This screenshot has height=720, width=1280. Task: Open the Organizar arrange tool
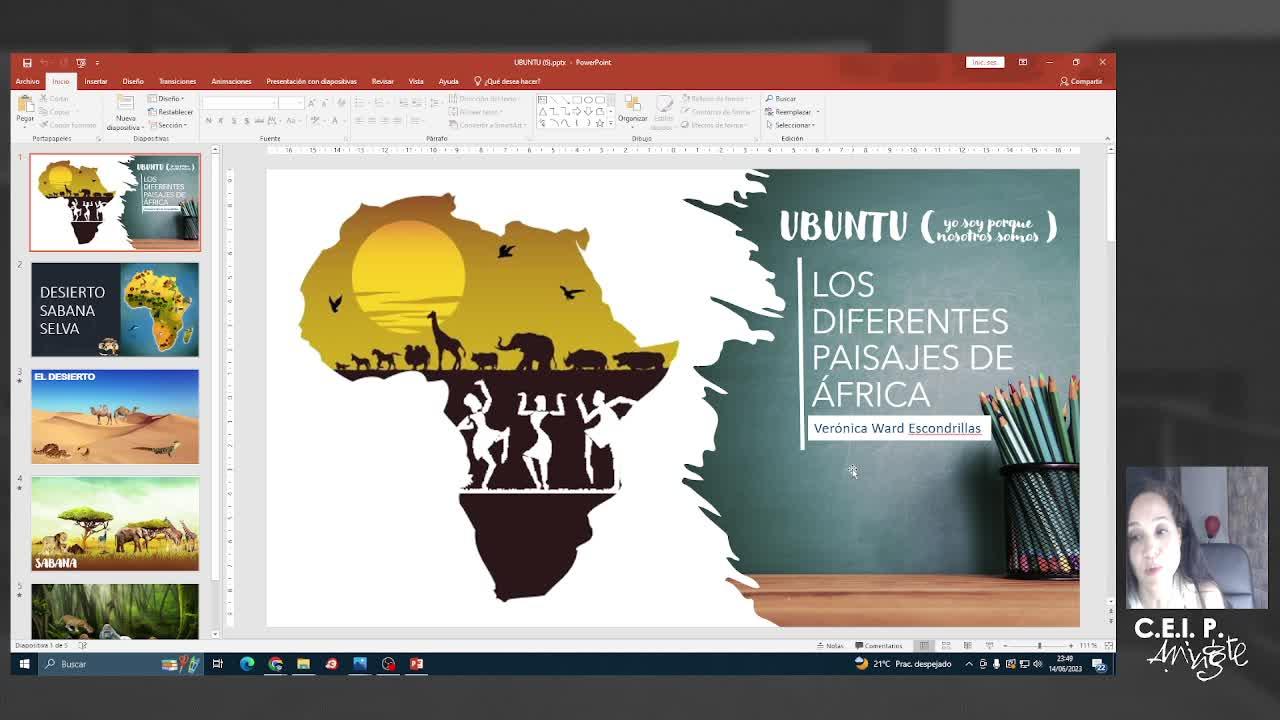point(632,109)
